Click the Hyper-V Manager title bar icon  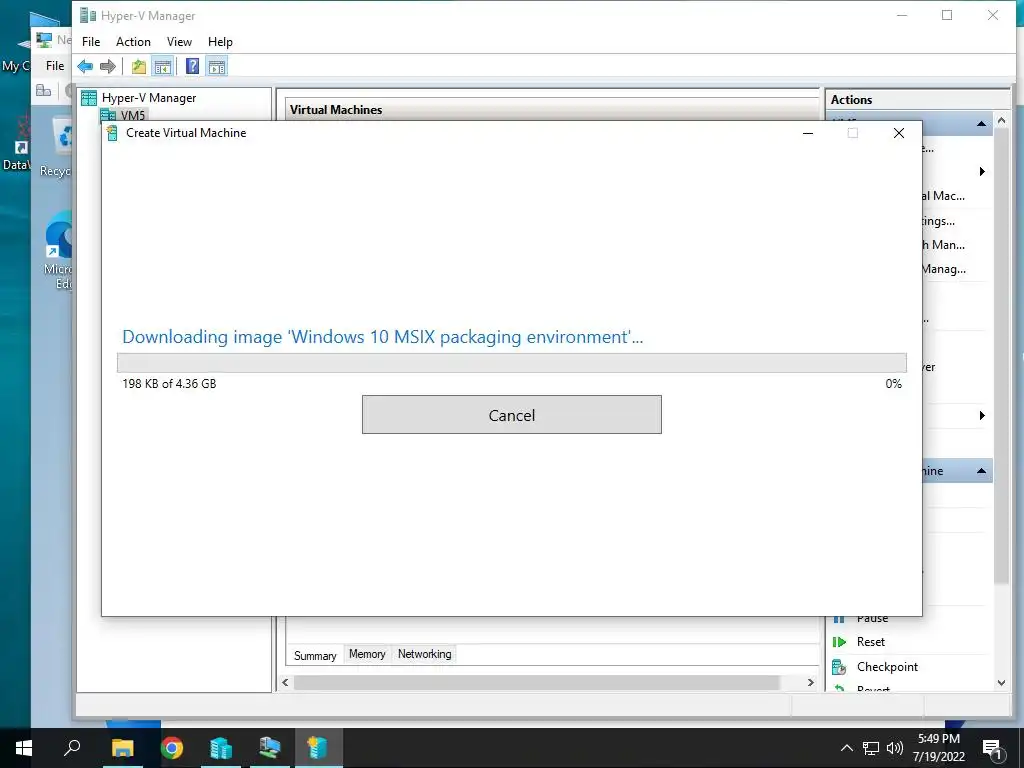tap(88, 16)
